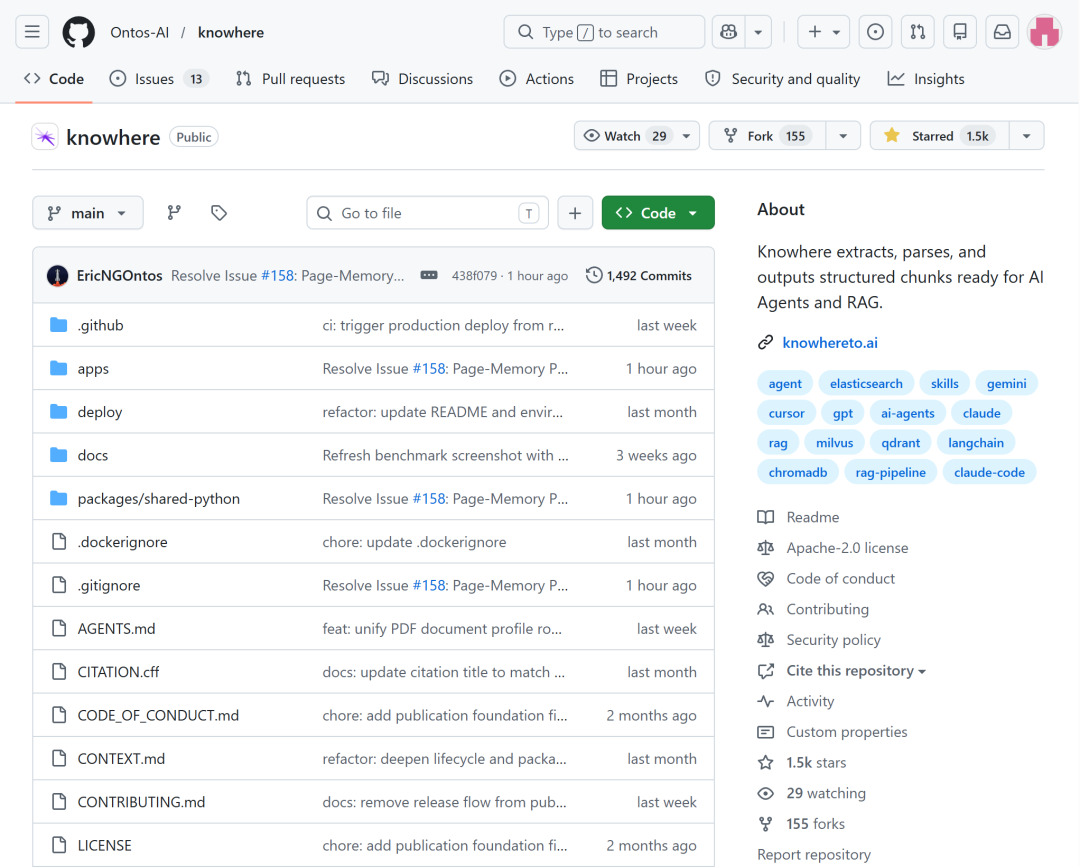Image resolution: width=1080 pixels, height=867 pixels.
Task: Focus the Type / to search box
Action: (604, 32)
